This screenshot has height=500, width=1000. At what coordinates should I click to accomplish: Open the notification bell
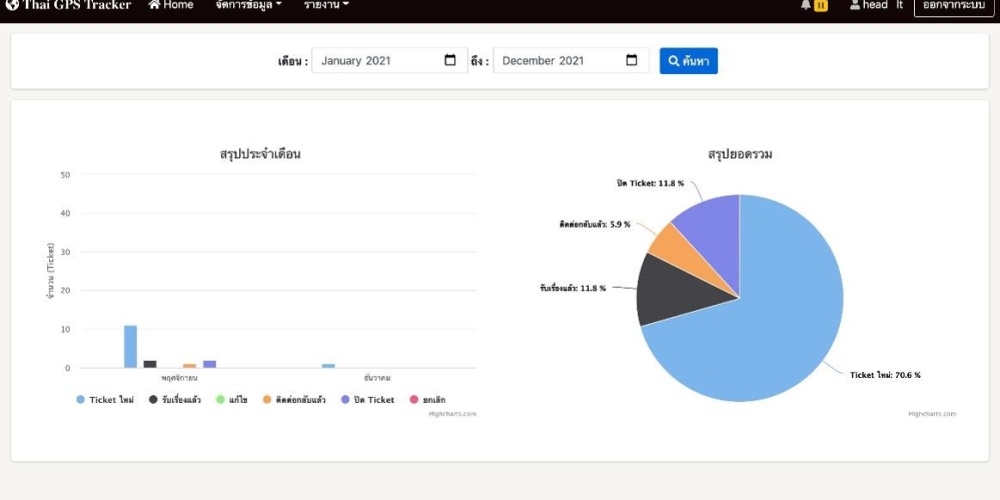pos(806,5)
